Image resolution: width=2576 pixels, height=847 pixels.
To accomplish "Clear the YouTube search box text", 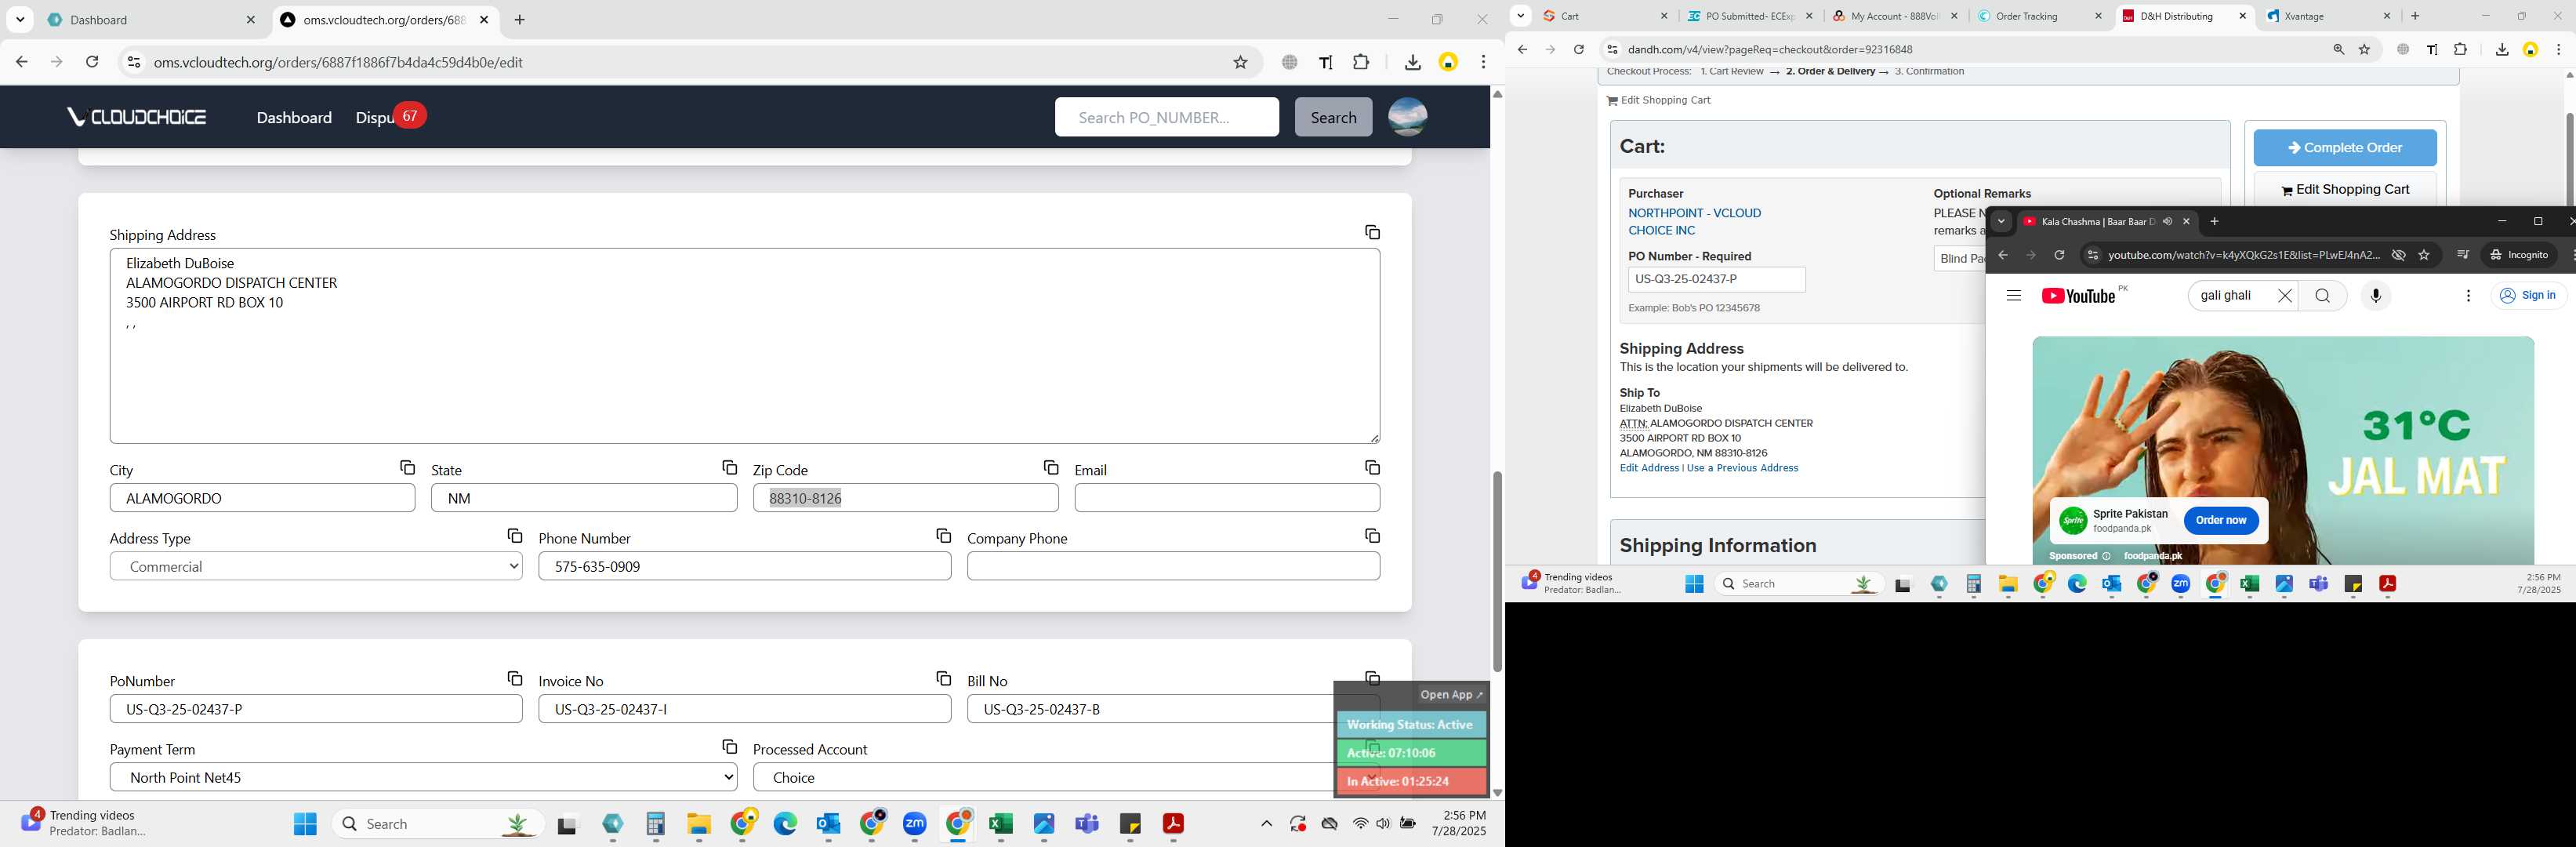I will [x=2284, y=296].
